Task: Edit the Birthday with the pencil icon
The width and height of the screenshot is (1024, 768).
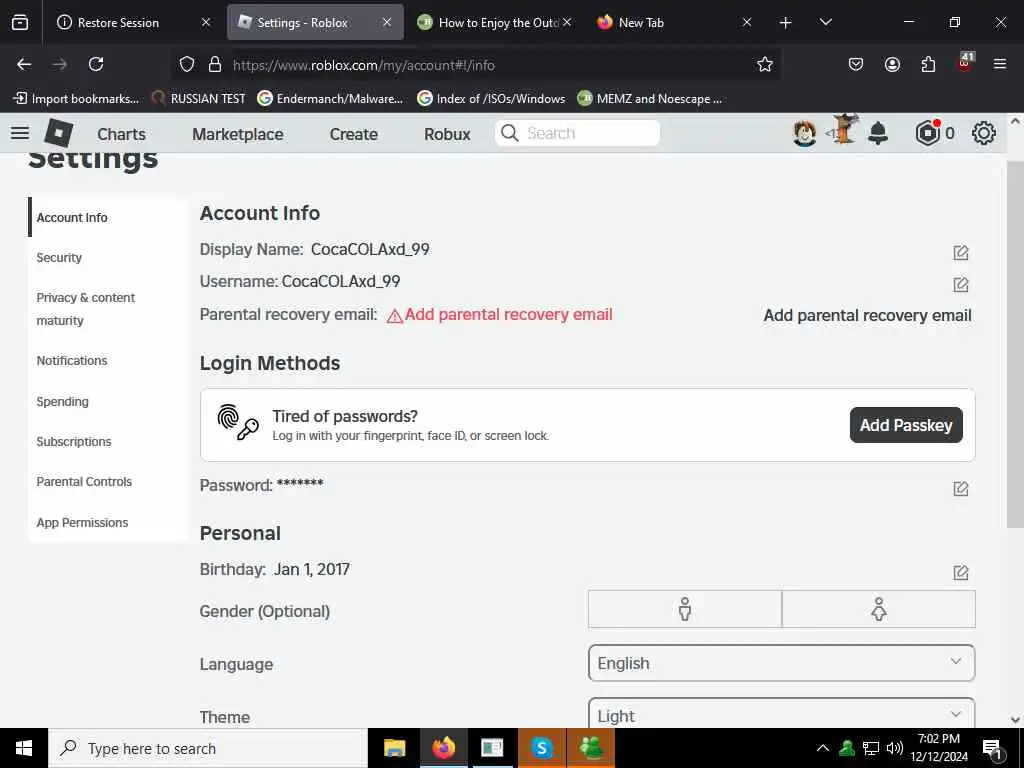Action: pyautogui.click(x=961, y=572)
